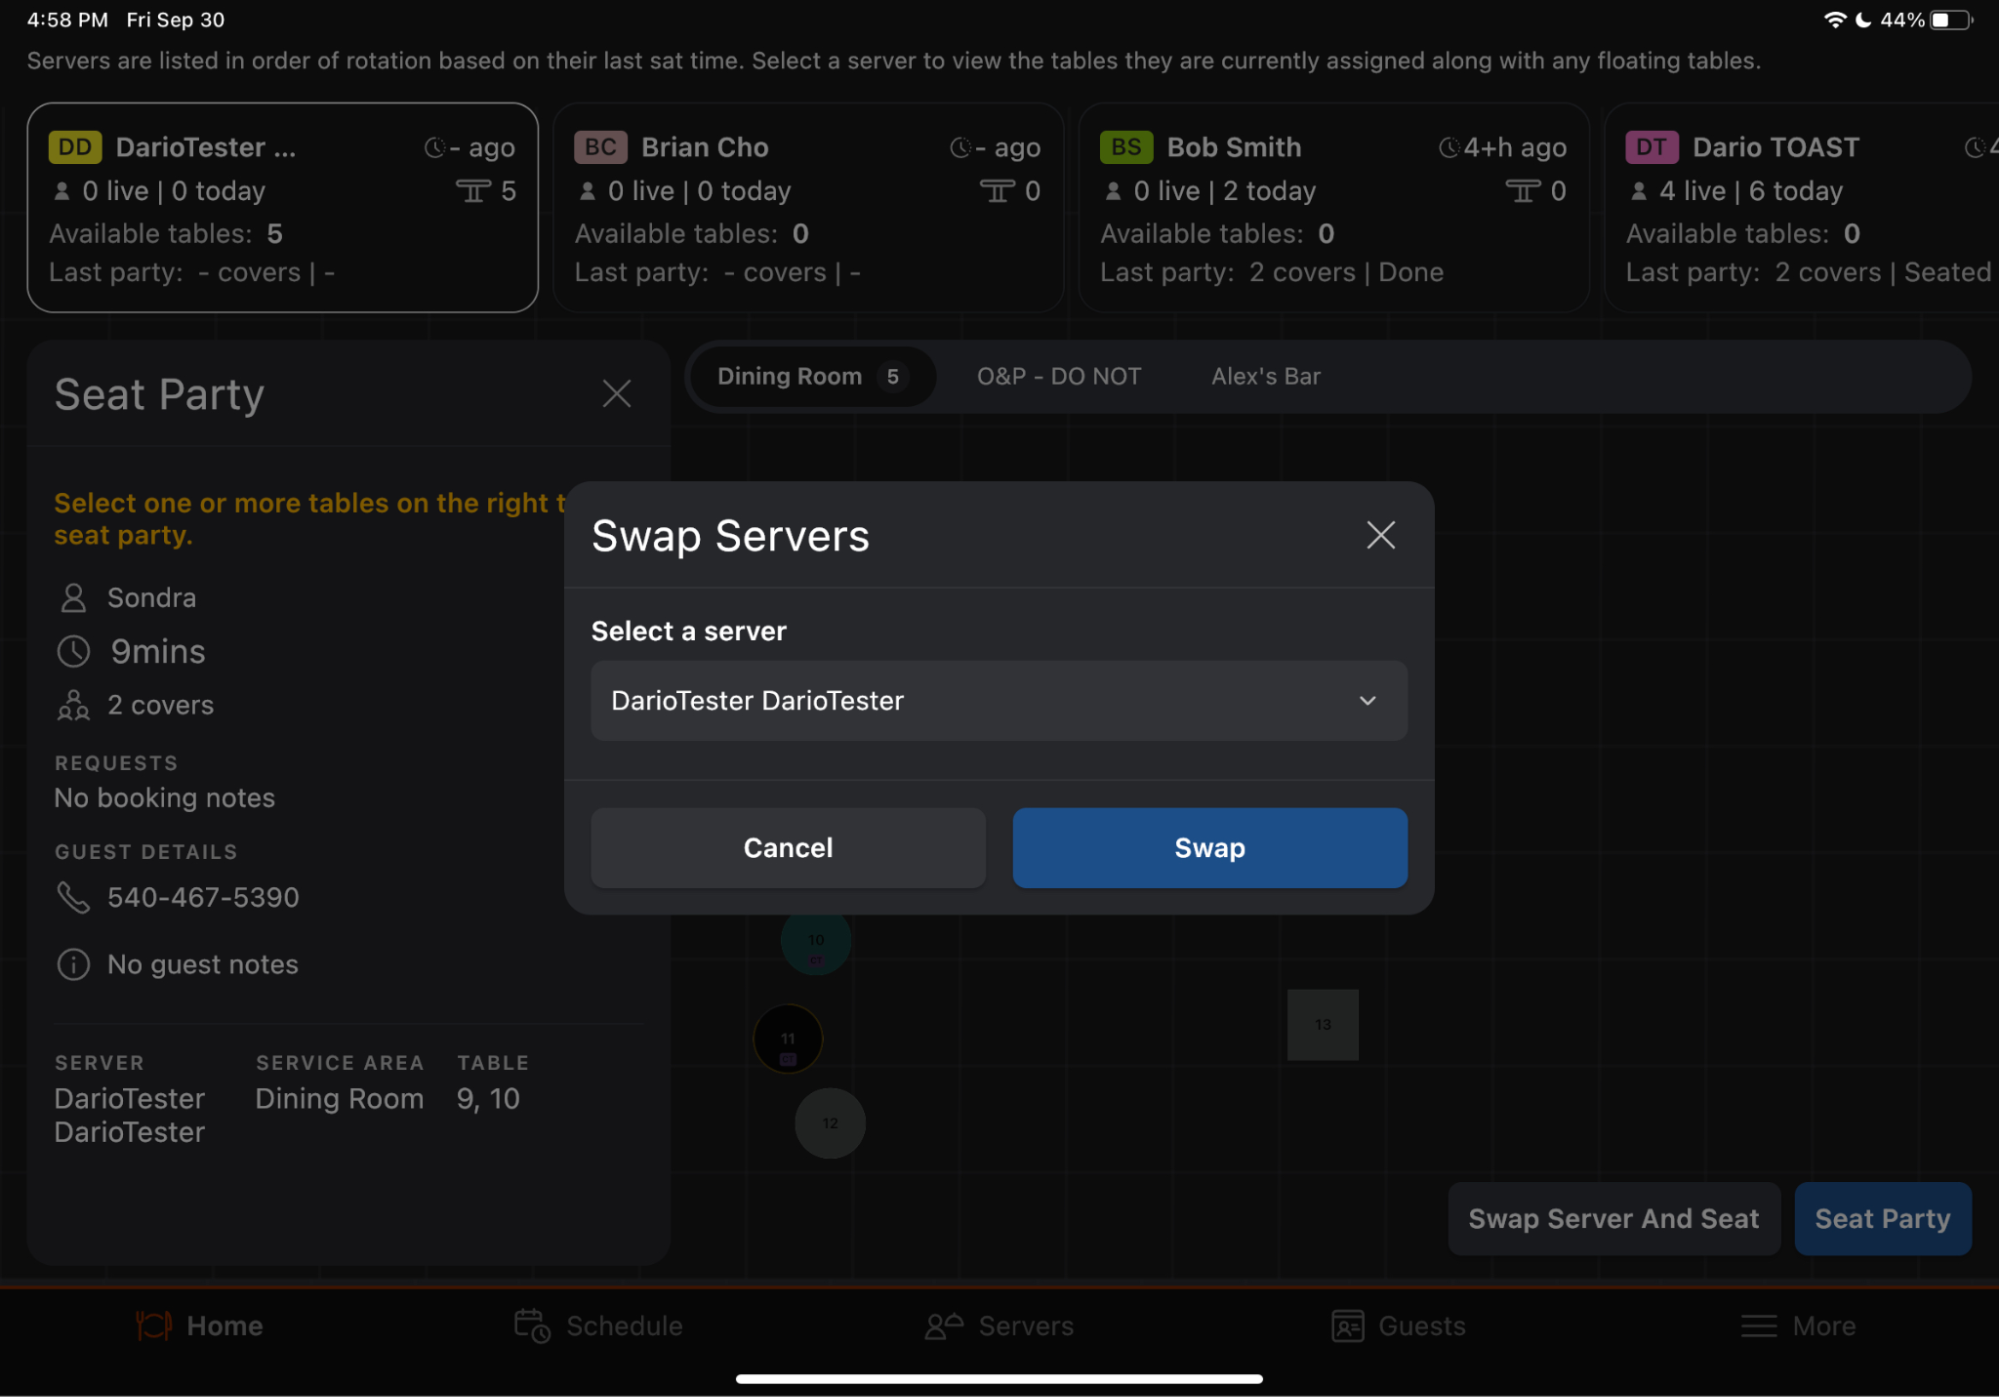Open the Schedule calendar icon
The height and width of the screenshot is (1397, 1999).
click(532, 1326)
